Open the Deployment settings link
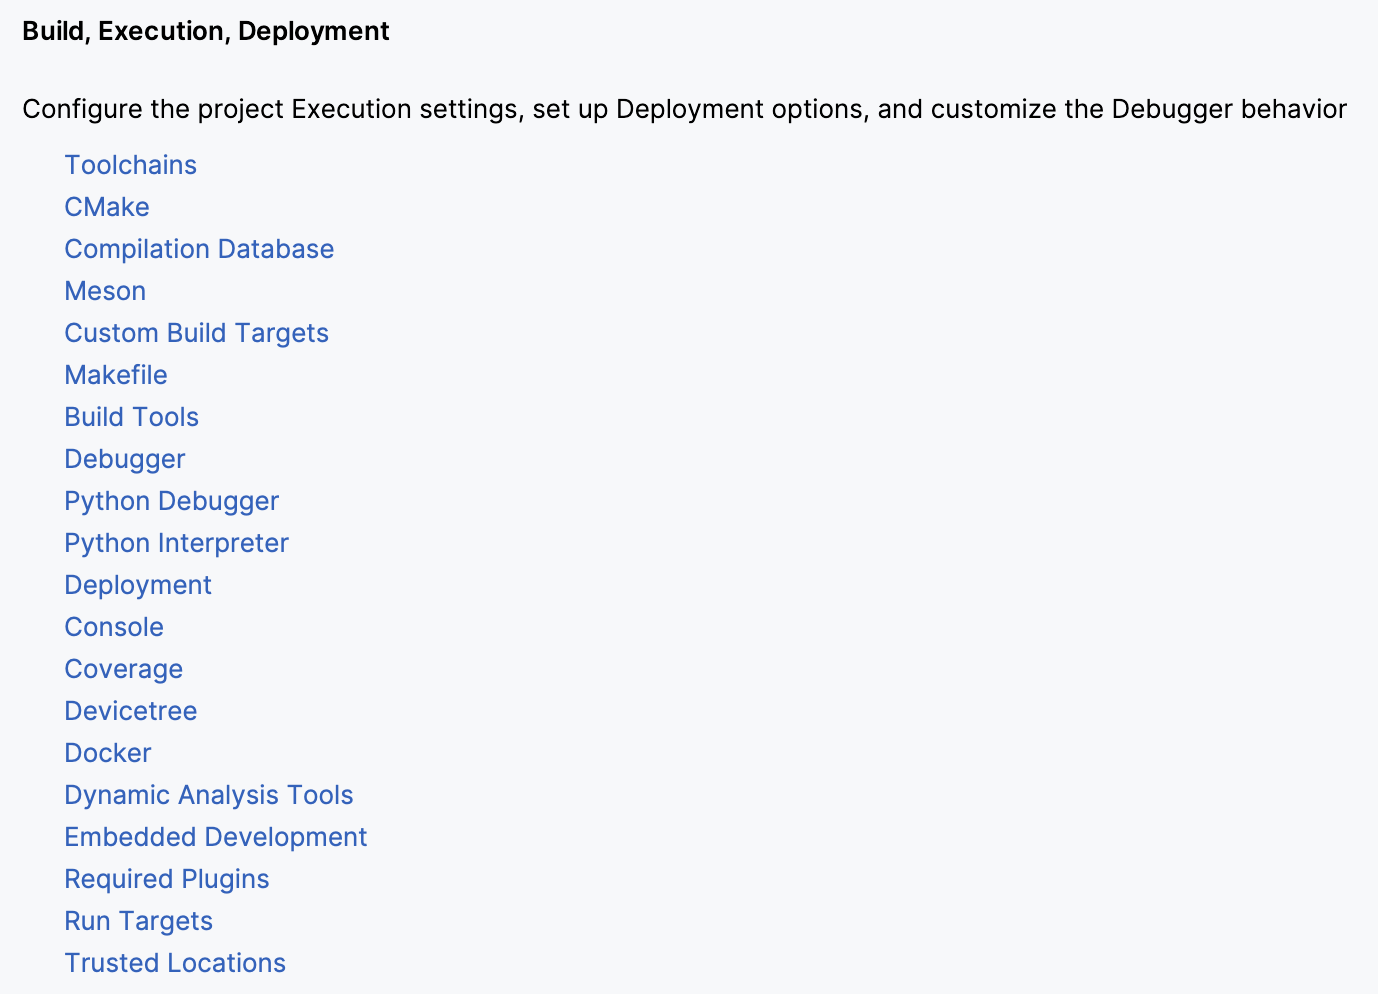Viewport: 1378px width, 994px height. click(137, 585)
